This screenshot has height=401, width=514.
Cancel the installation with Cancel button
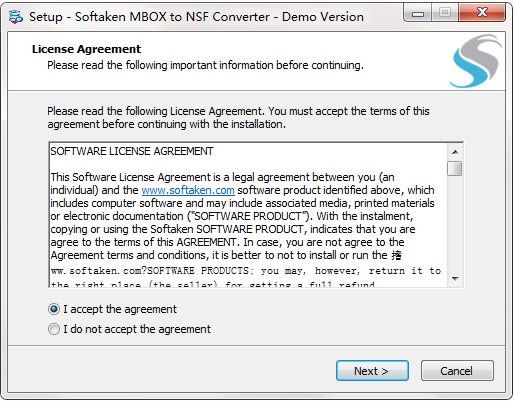point(457,370)
